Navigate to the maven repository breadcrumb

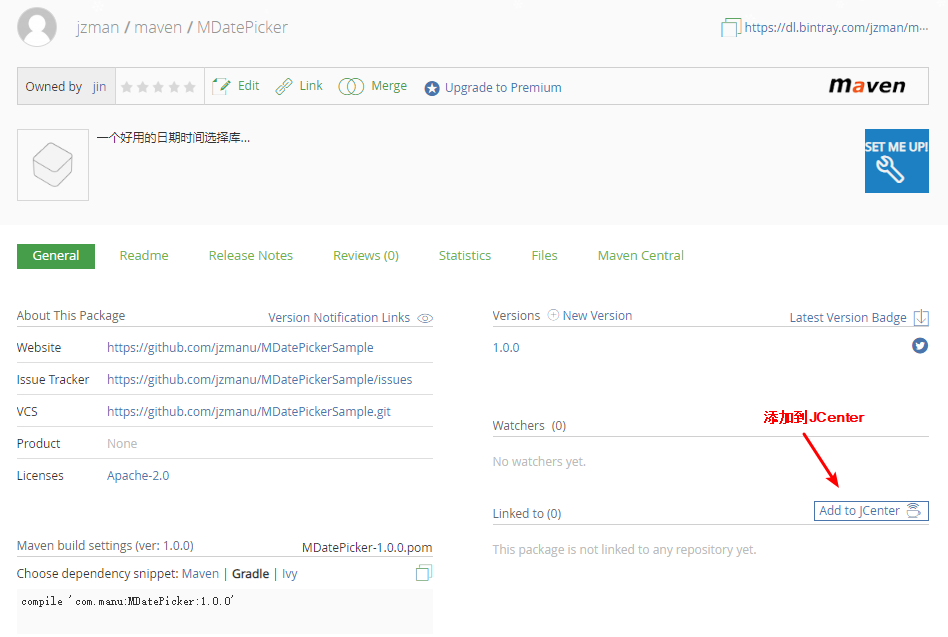[158, 27]
